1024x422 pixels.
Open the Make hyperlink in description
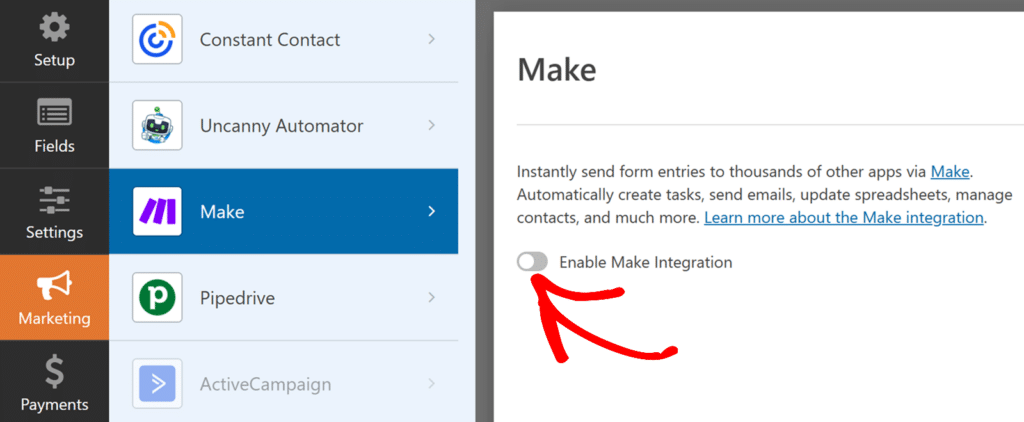coord(950,172)
